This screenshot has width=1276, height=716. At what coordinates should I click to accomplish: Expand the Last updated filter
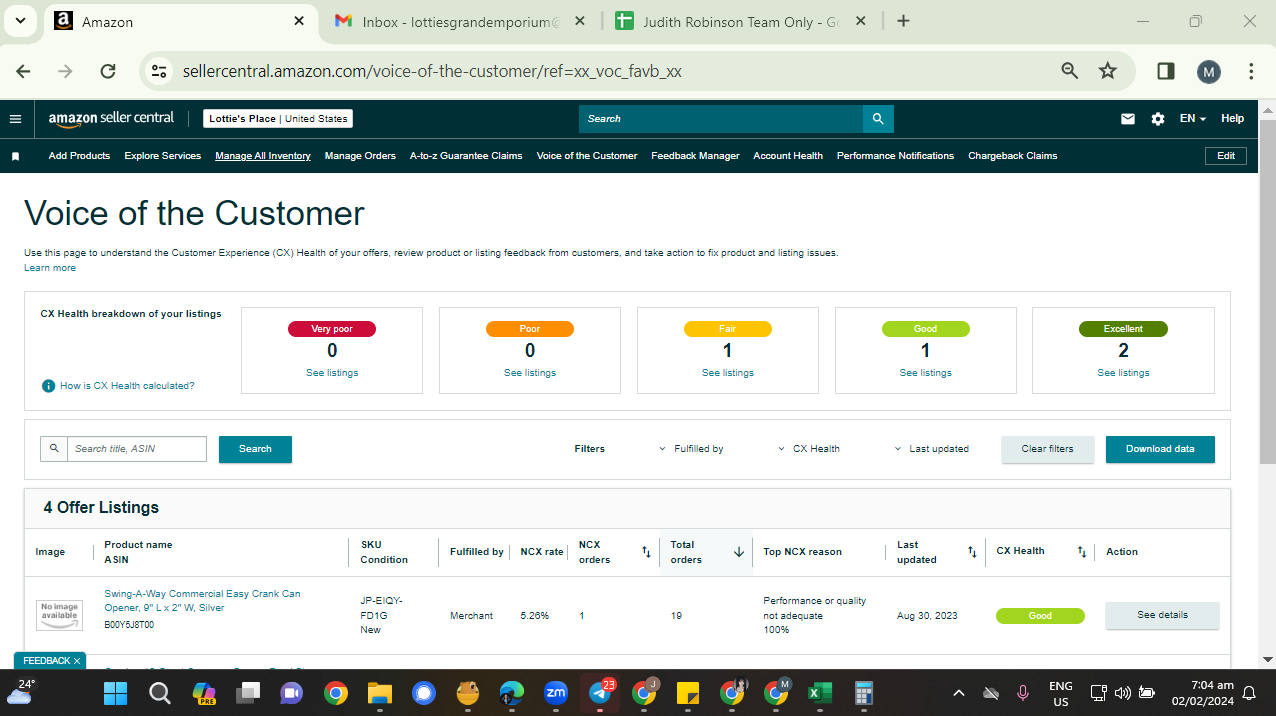(931, 449)
